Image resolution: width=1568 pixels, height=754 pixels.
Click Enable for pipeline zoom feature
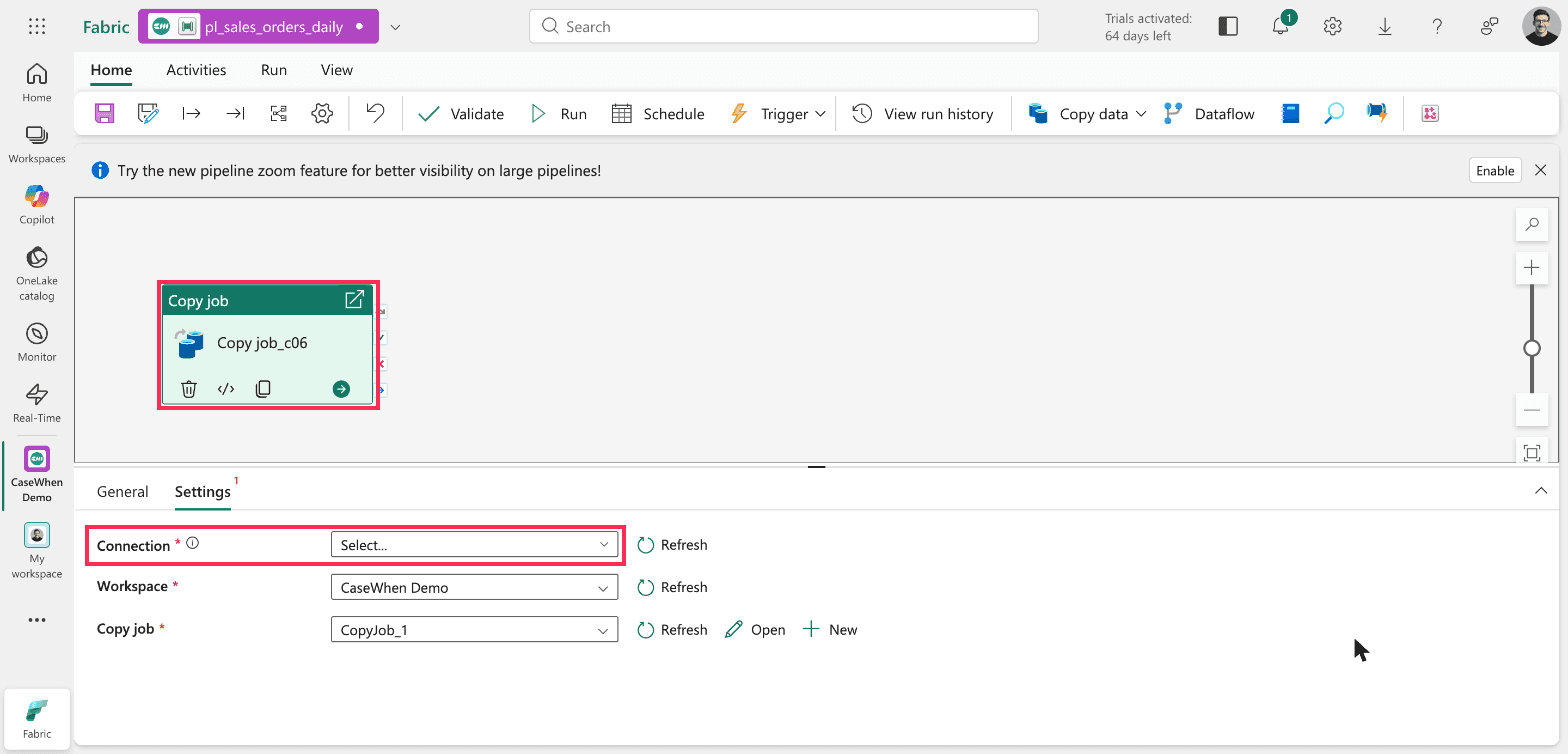1495,170
